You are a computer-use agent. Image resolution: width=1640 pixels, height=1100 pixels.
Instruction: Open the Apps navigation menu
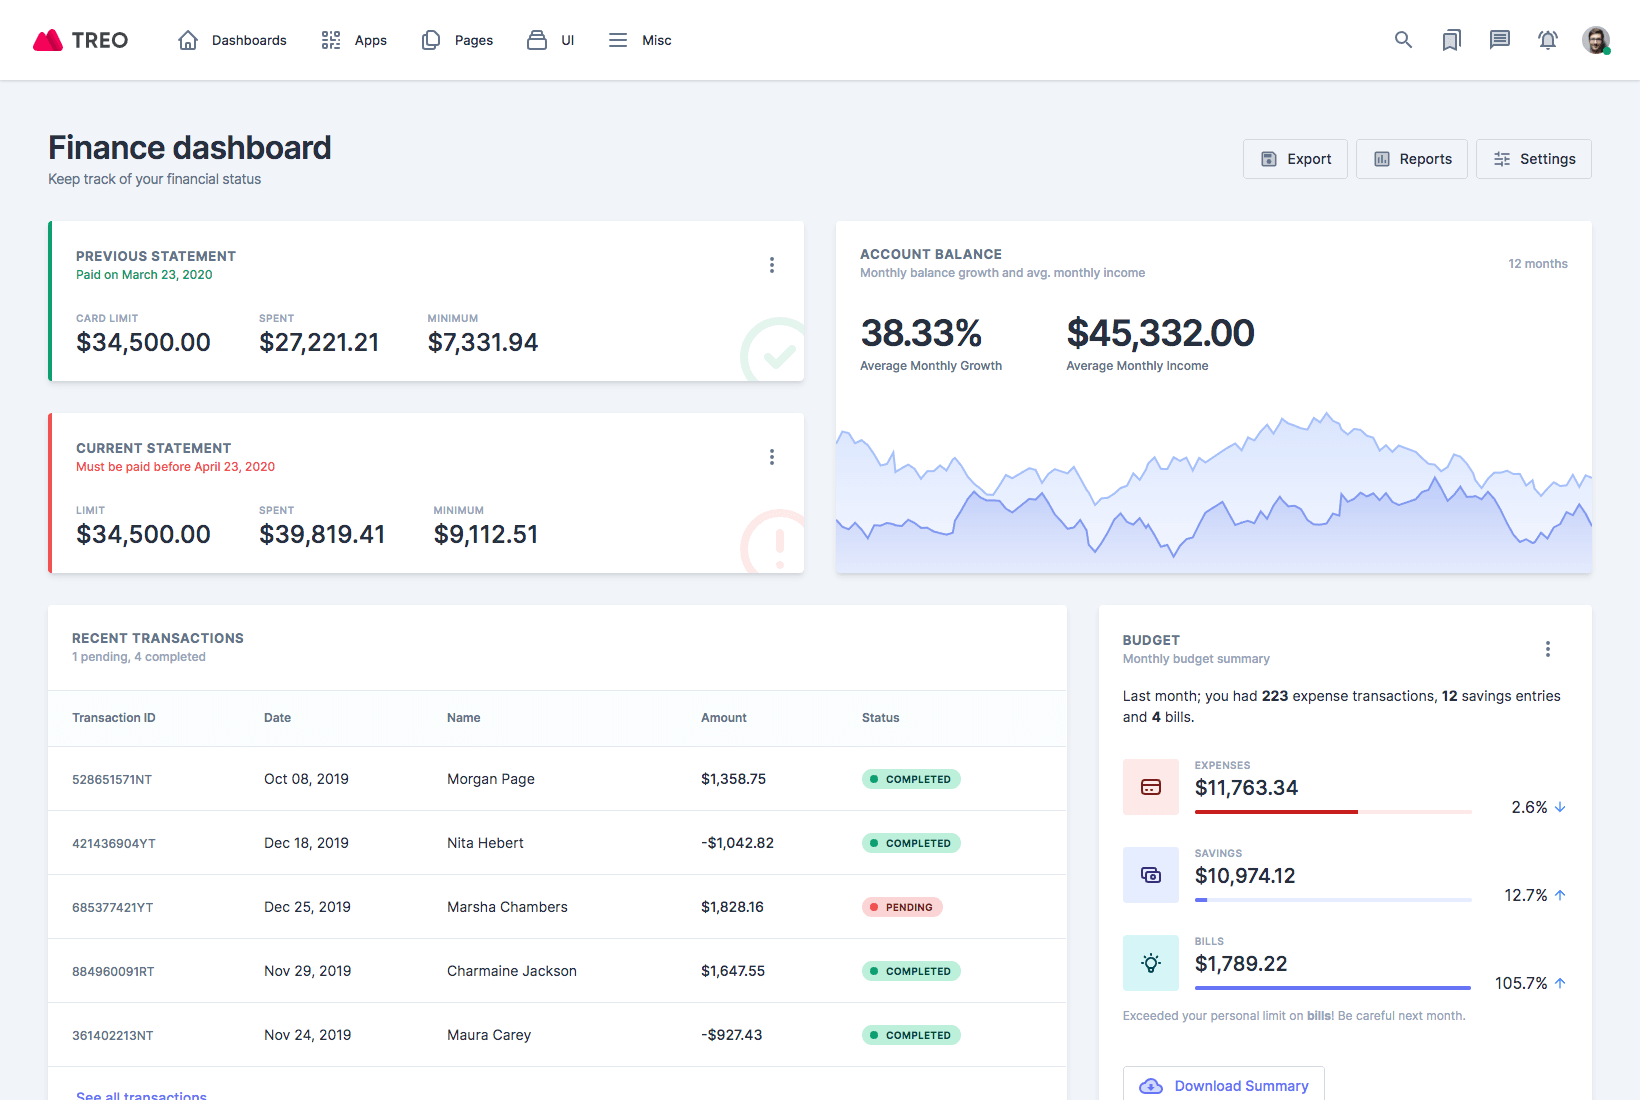[354, 40]
